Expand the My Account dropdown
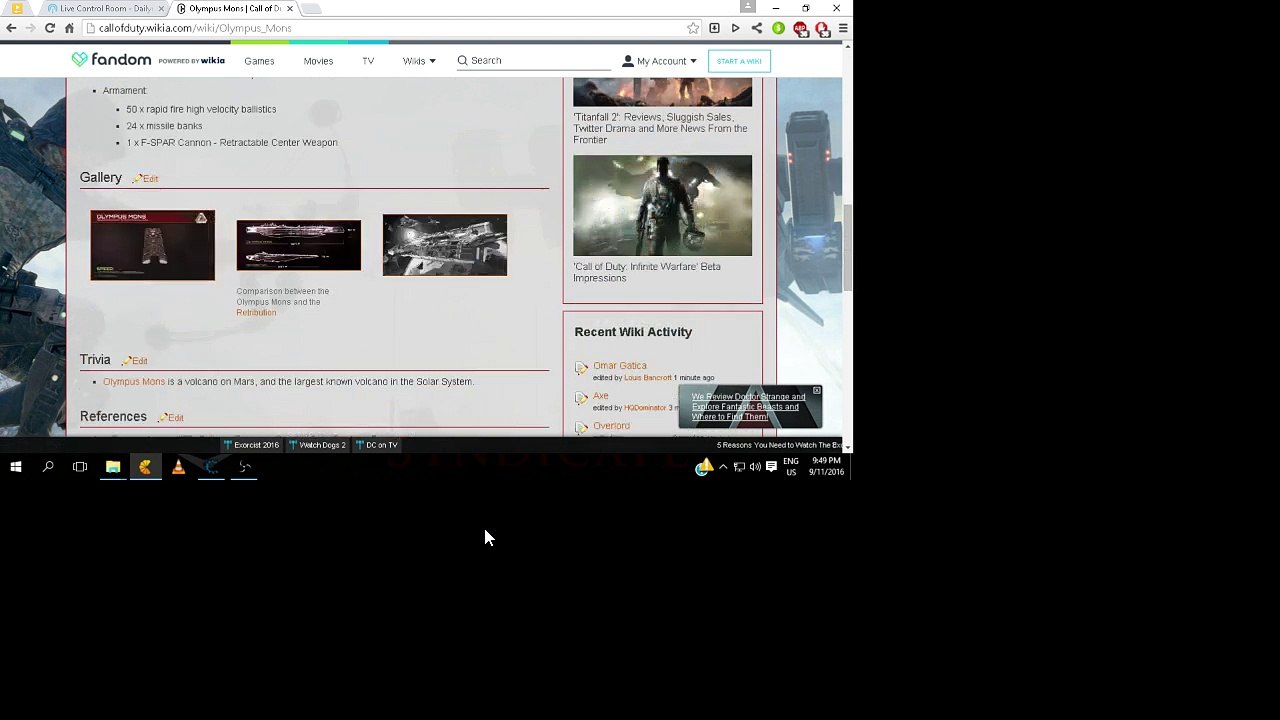The height and width of the screenshot is (720, 1280). tap(659, 61)
